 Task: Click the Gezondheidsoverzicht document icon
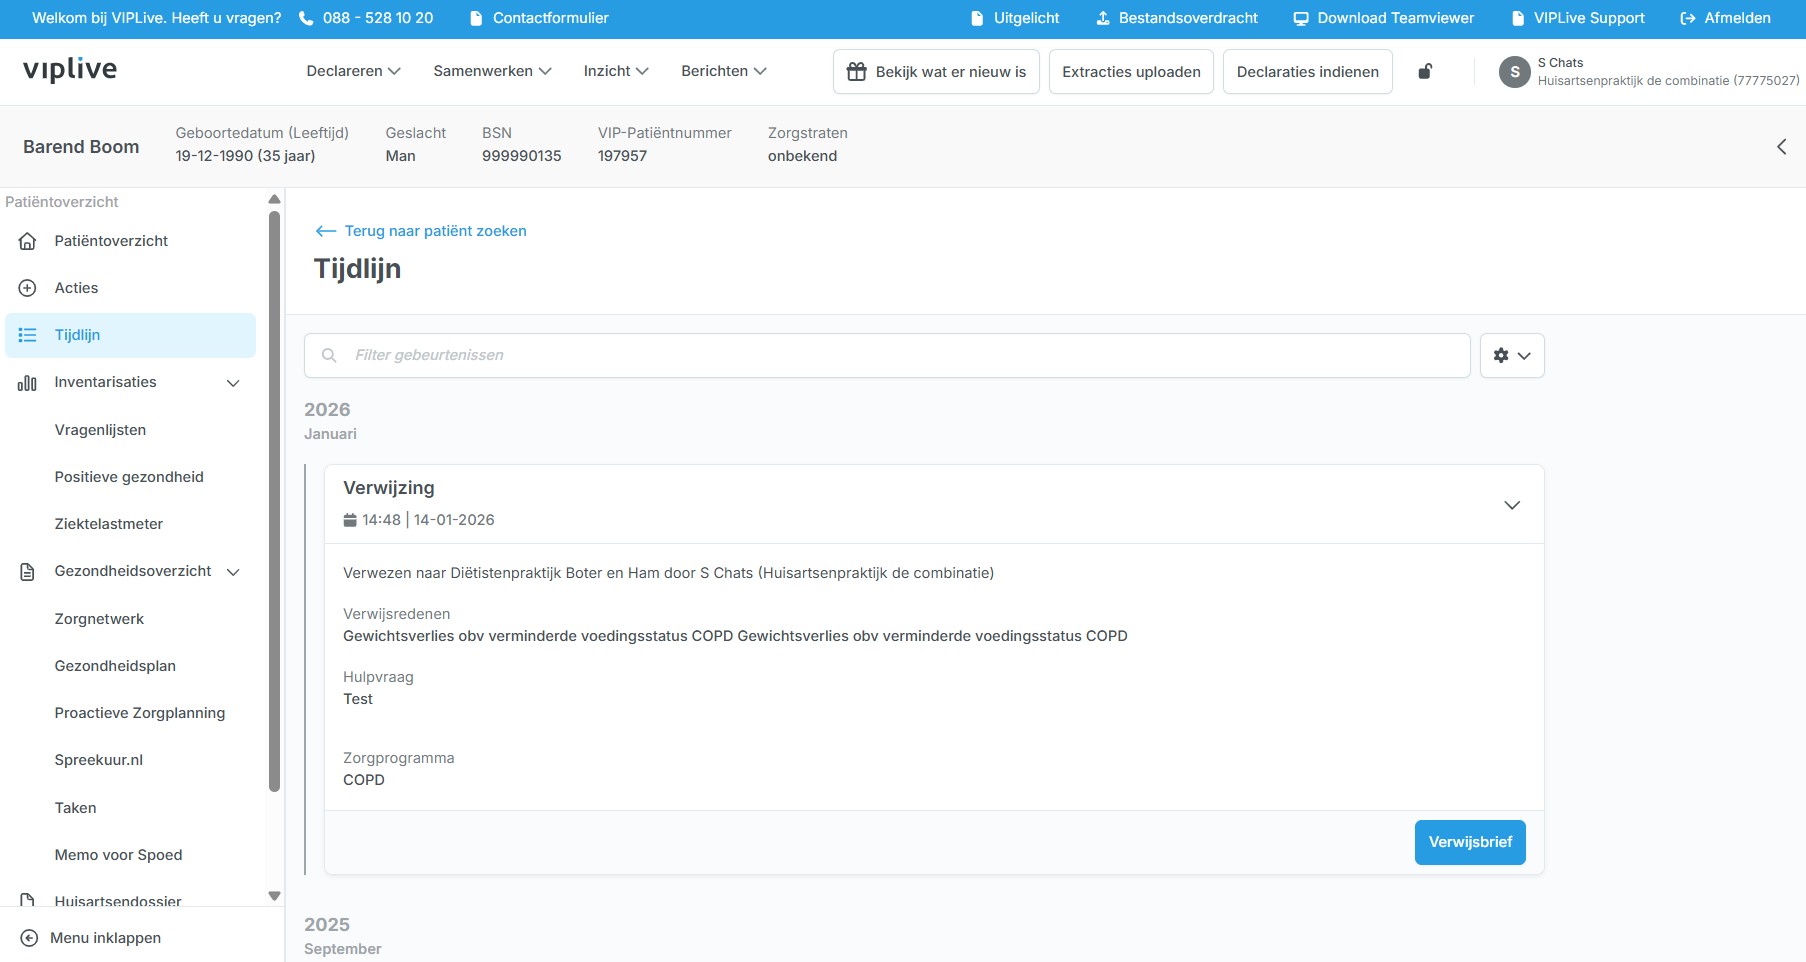tap(28, 572)
